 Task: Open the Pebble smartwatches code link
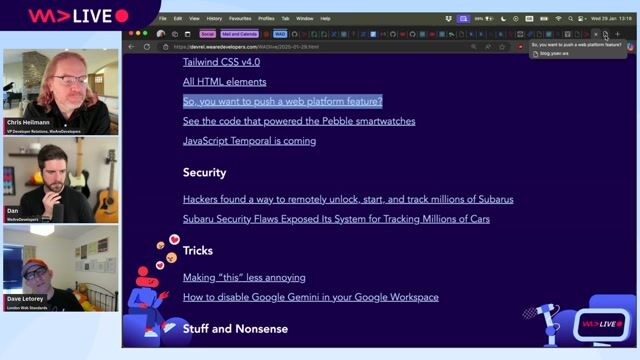click(x=299, y=121)
